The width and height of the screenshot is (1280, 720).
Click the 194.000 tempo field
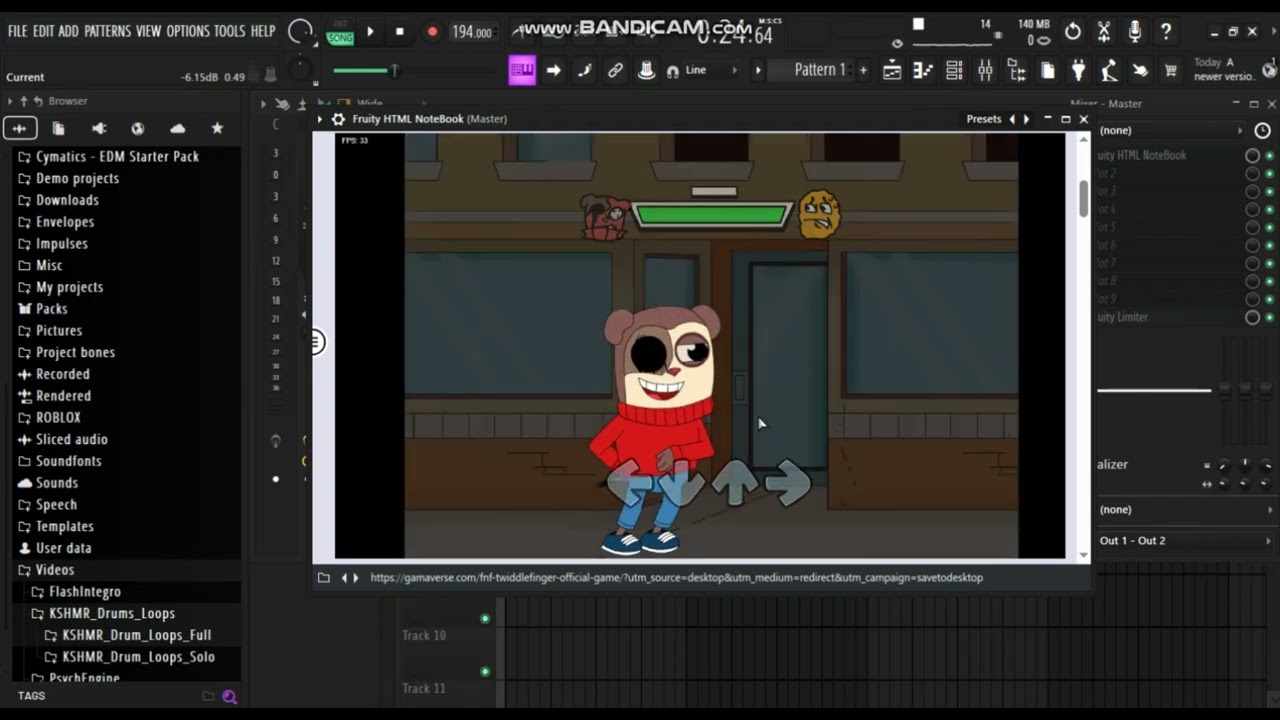[471, 32]
